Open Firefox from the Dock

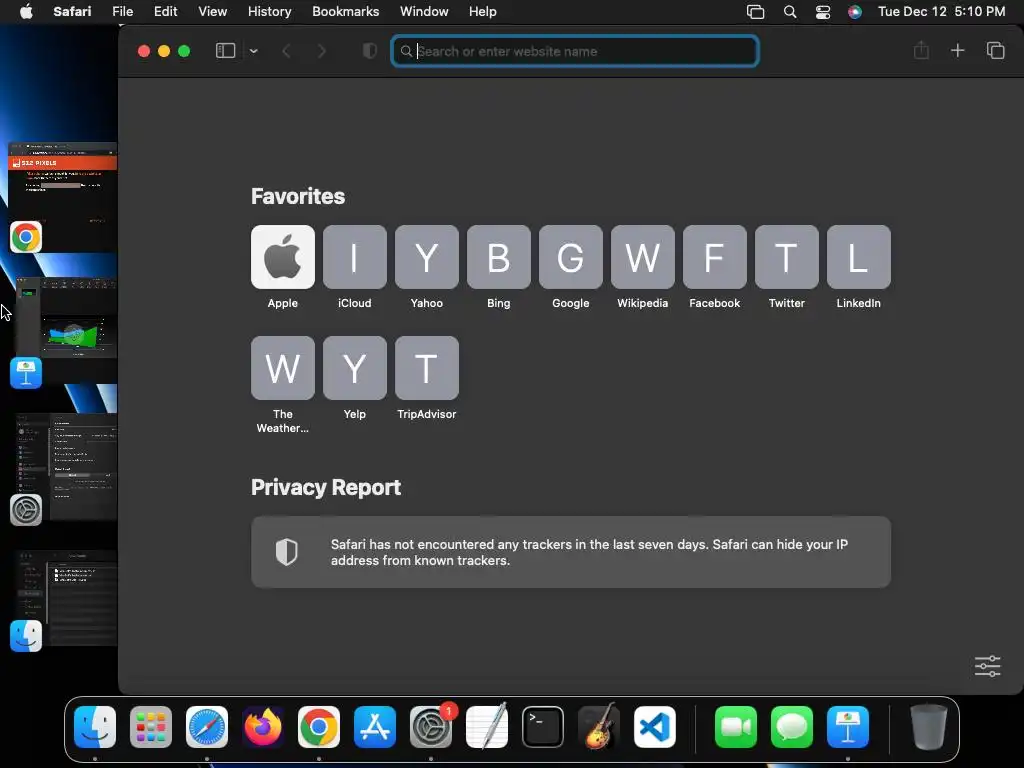pyautogui.click(x=263, y=727)
